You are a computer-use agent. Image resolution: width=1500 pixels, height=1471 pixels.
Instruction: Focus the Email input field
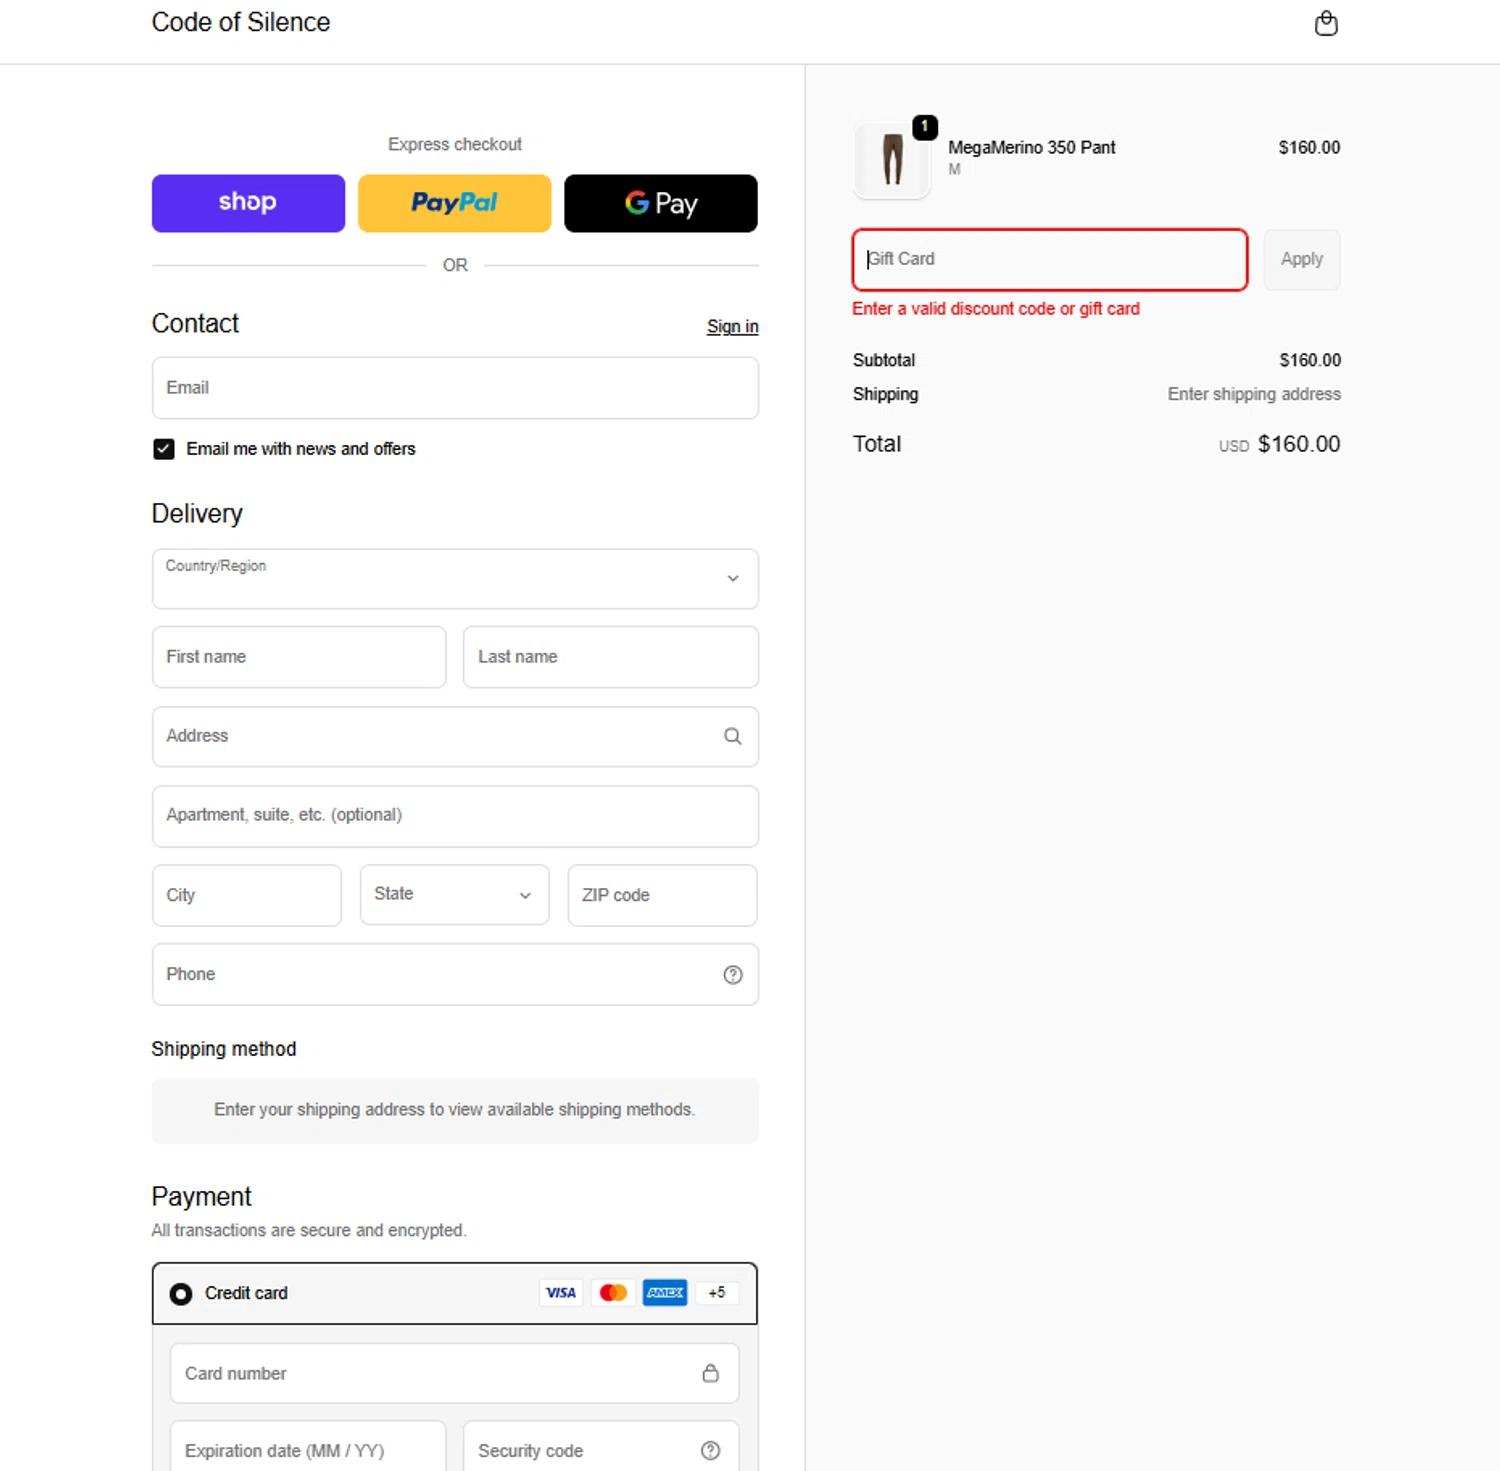[455, 388]
